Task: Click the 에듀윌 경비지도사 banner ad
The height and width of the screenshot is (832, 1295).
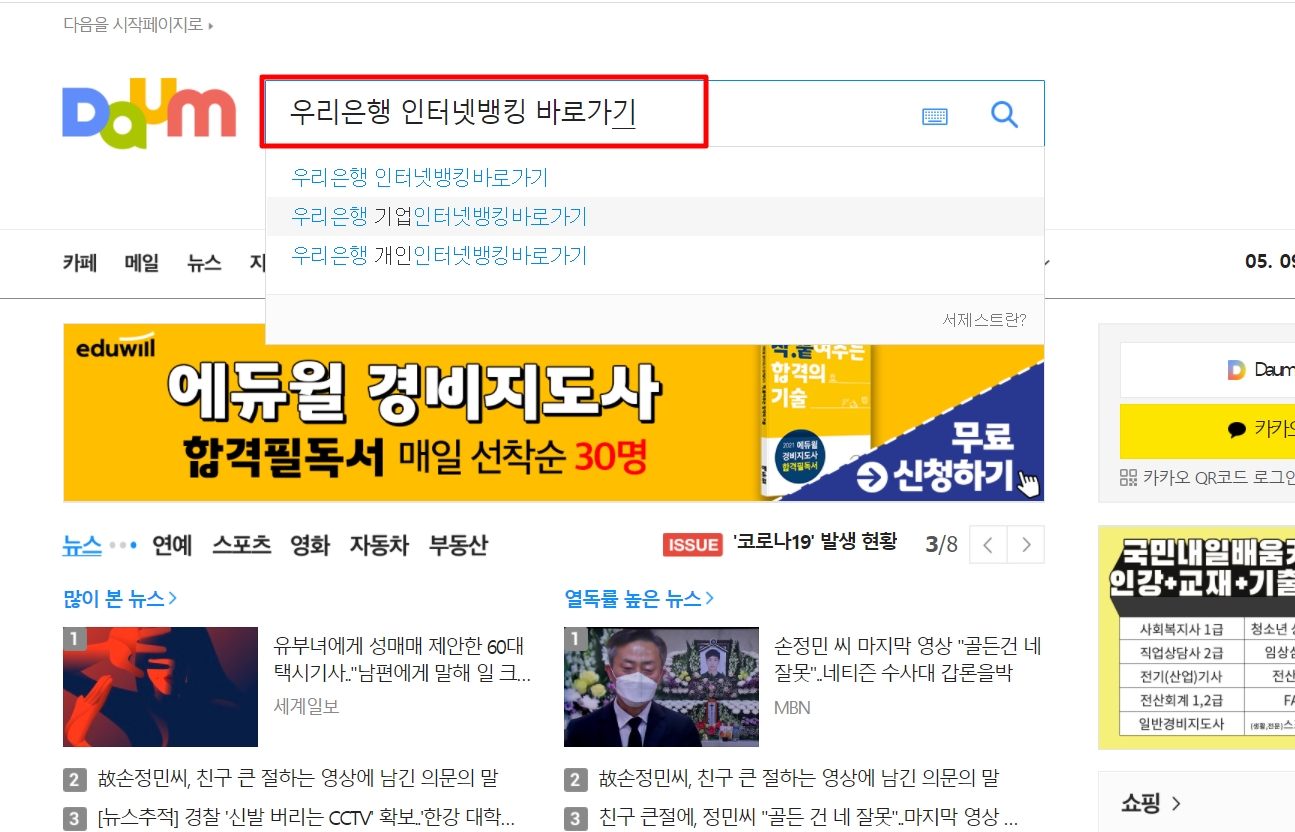Action: pyautogui.click(x=553, y=412)
